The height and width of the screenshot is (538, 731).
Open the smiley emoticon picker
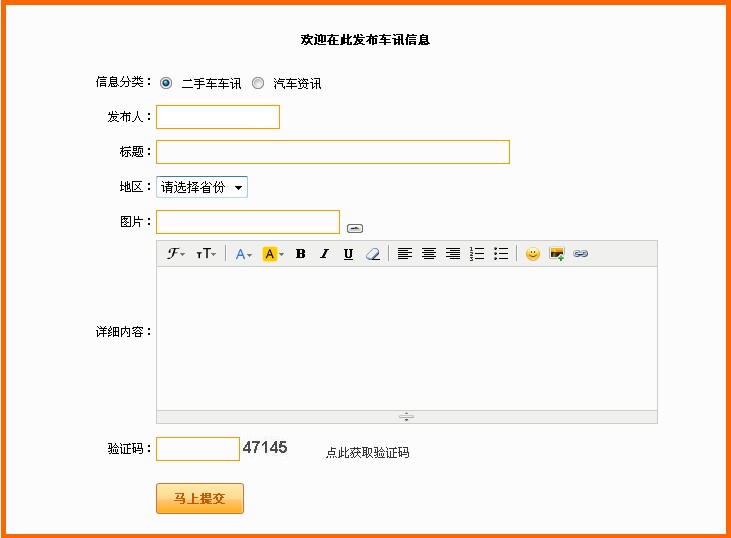pyautogui.click(x=532, y=254)
